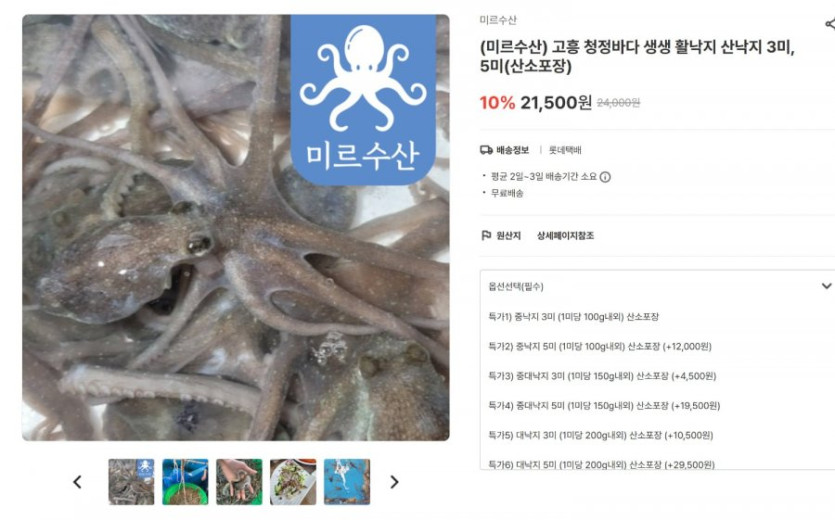Select thumbnail showing hand holding octopus

point(239,482)
